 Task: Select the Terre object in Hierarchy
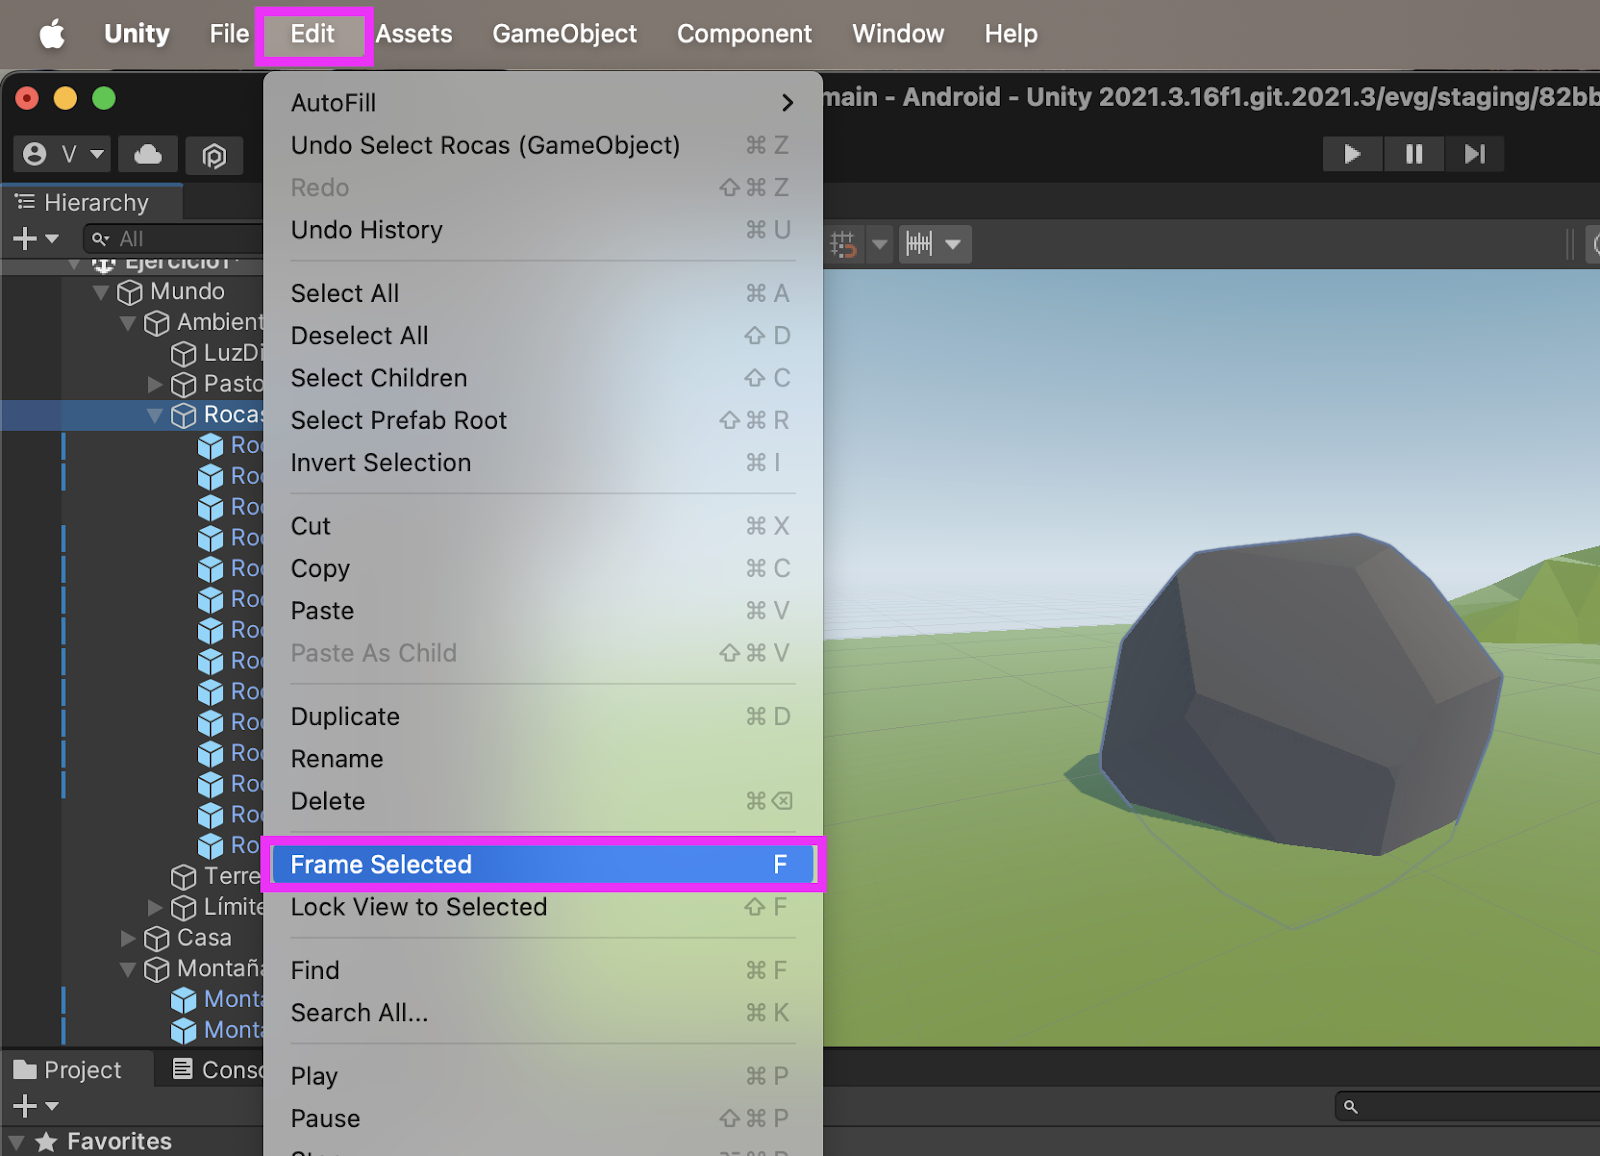click(232, 876)
